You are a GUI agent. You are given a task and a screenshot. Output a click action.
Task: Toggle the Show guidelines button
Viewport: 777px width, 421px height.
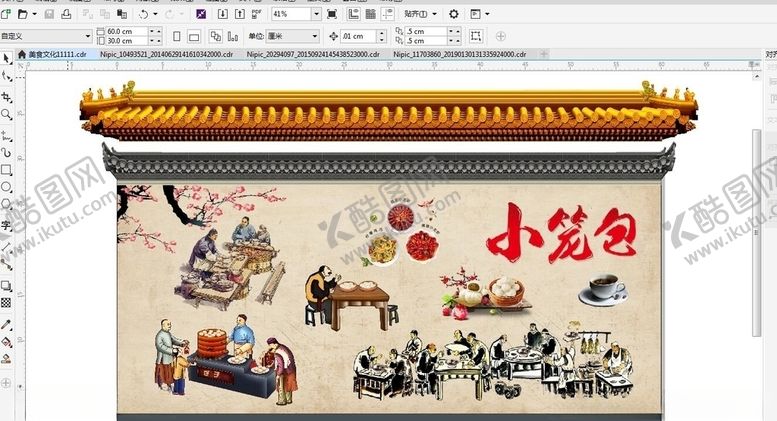tap(388, 14)
